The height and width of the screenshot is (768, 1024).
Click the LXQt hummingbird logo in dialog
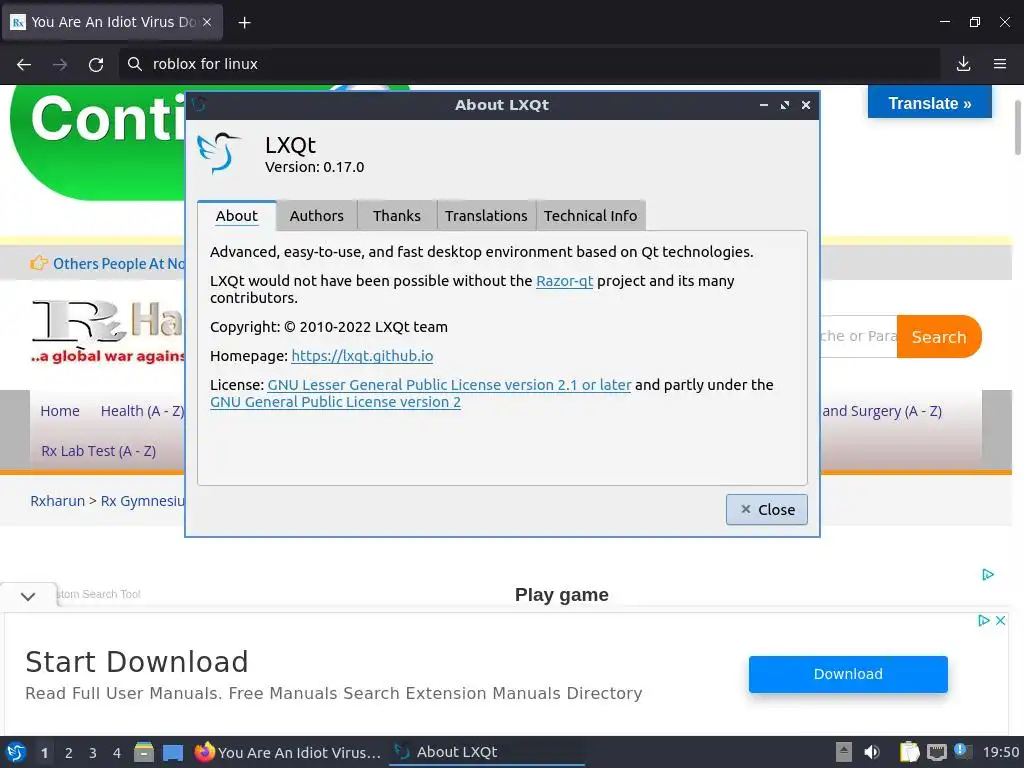219,153
